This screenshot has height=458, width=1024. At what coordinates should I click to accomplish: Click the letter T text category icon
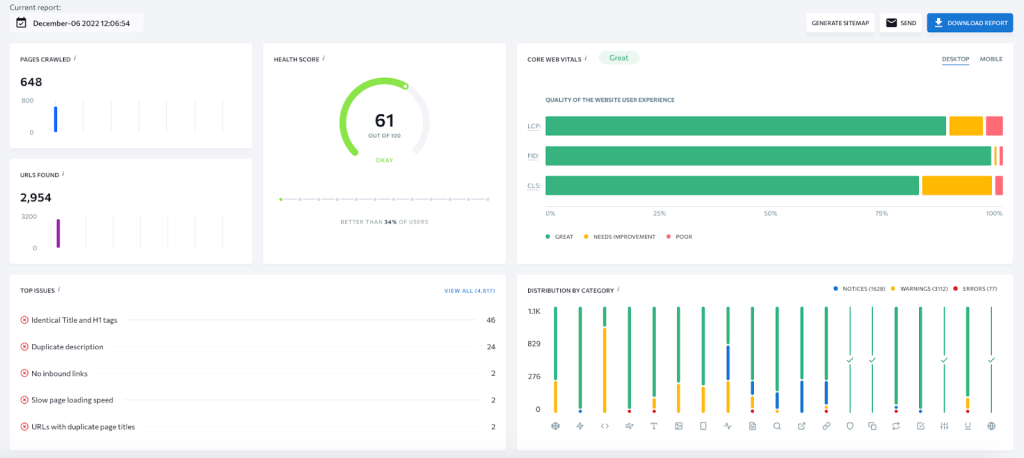(654, 426)
